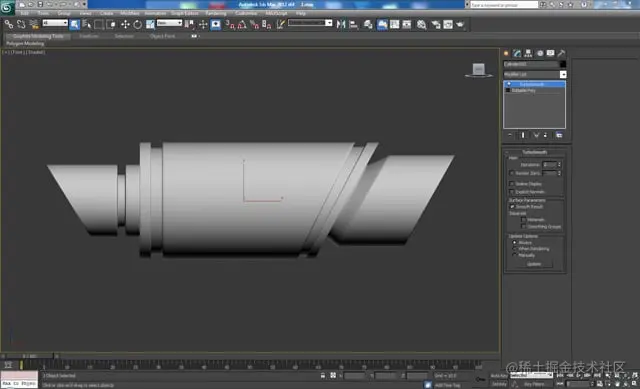Viewport: 640px width, 389px height.
Task: Open the reference coordinate system dropdown
Action: tap(169, 23)
